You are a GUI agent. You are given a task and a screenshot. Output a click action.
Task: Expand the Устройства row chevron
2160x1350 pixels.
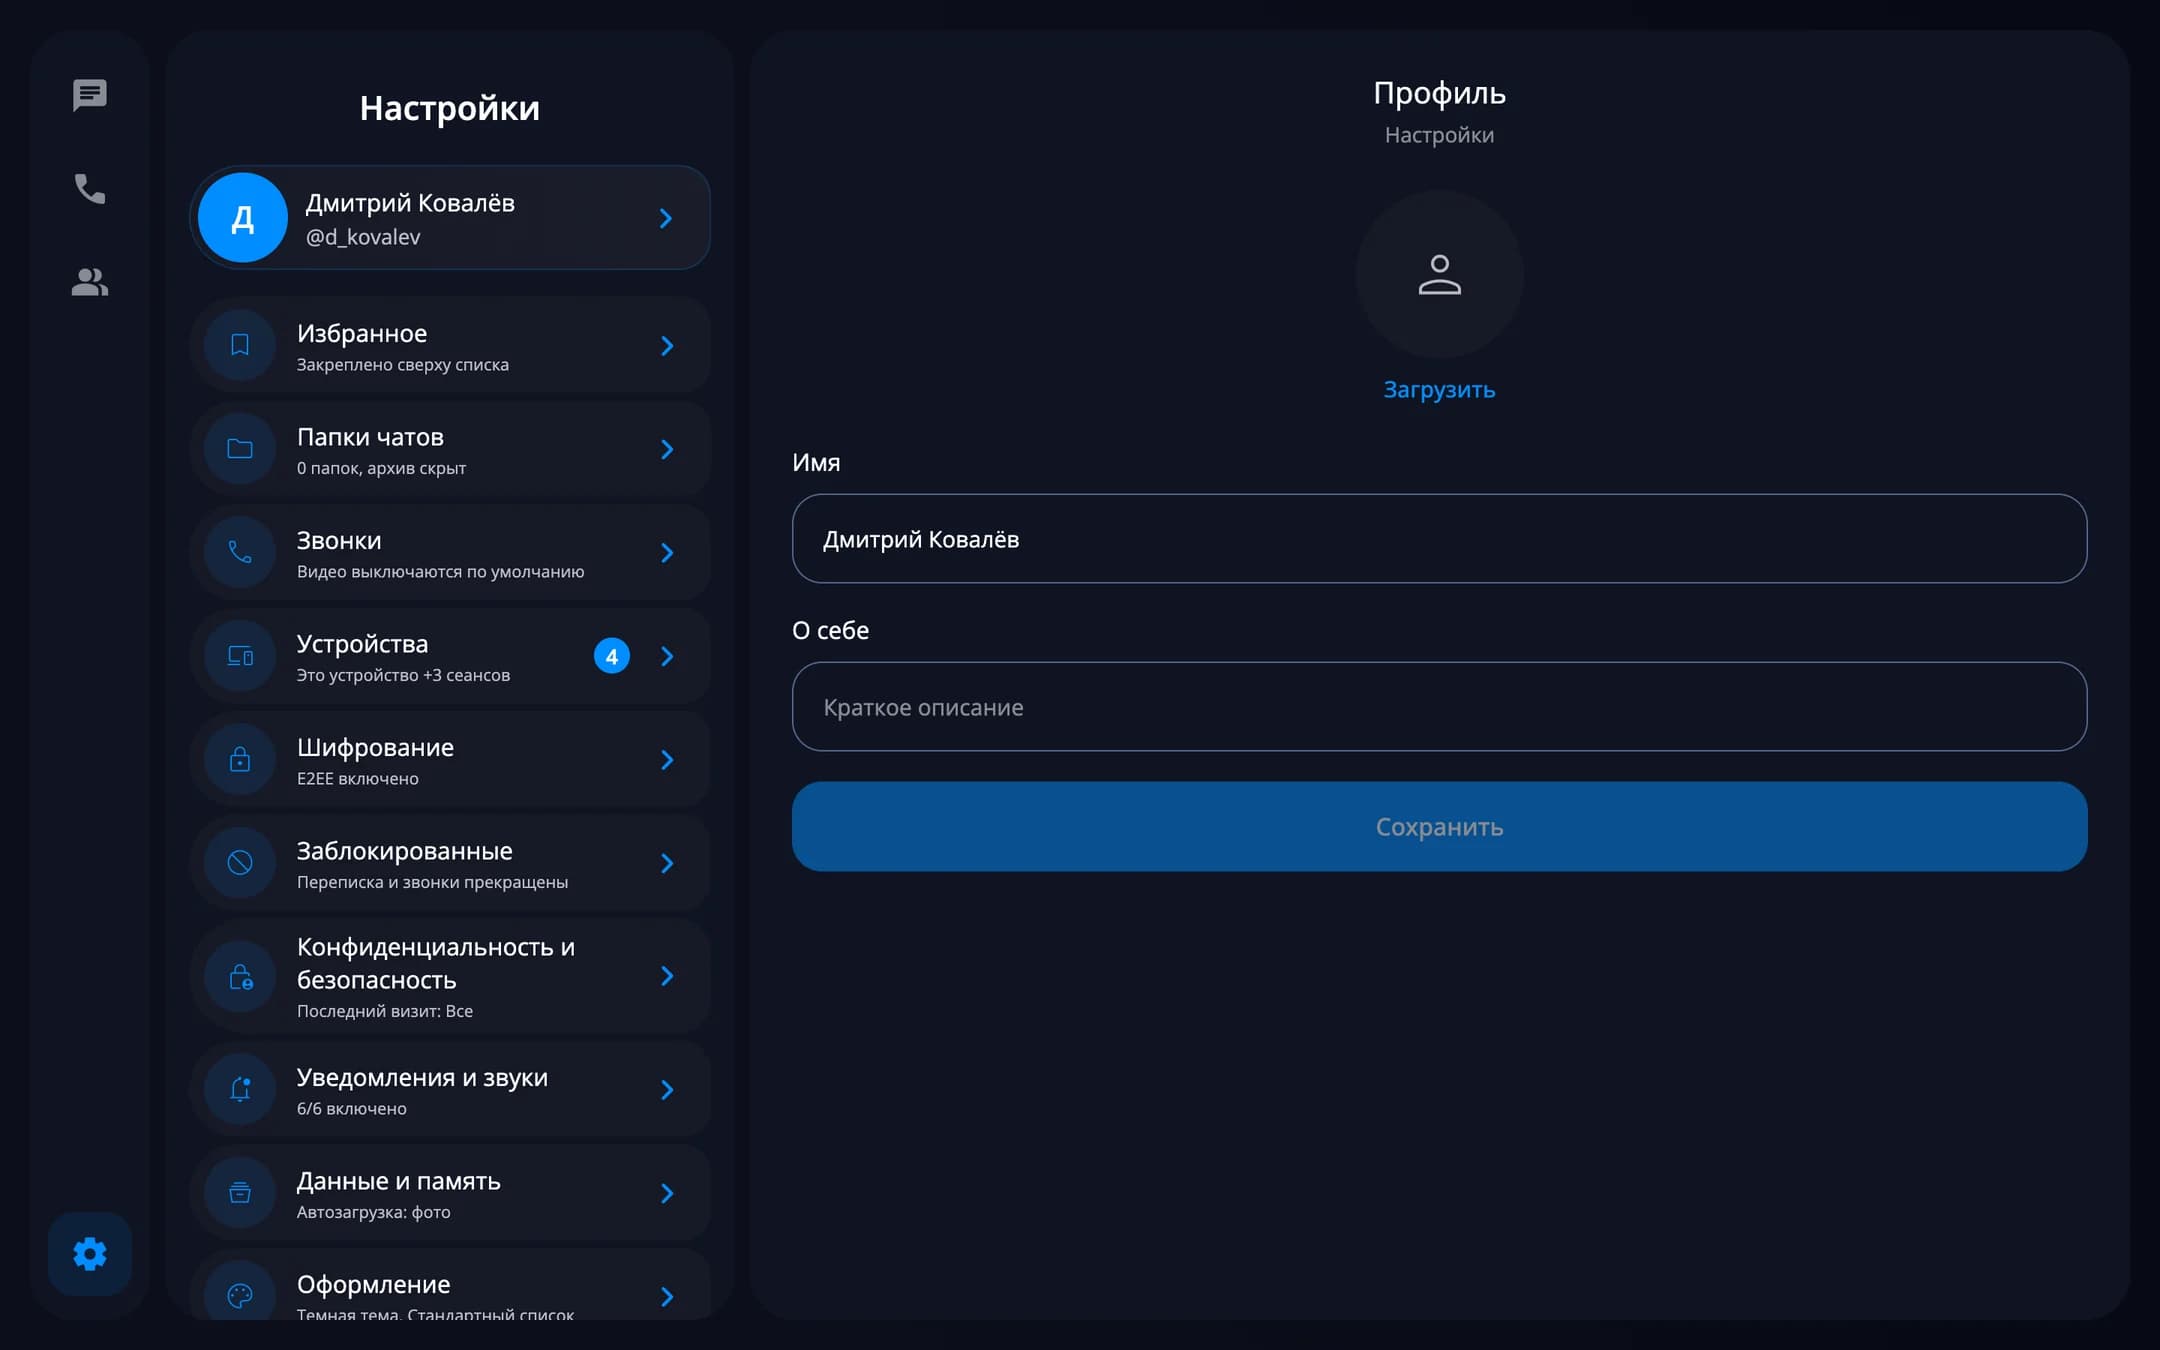click(x=667, y=656)
